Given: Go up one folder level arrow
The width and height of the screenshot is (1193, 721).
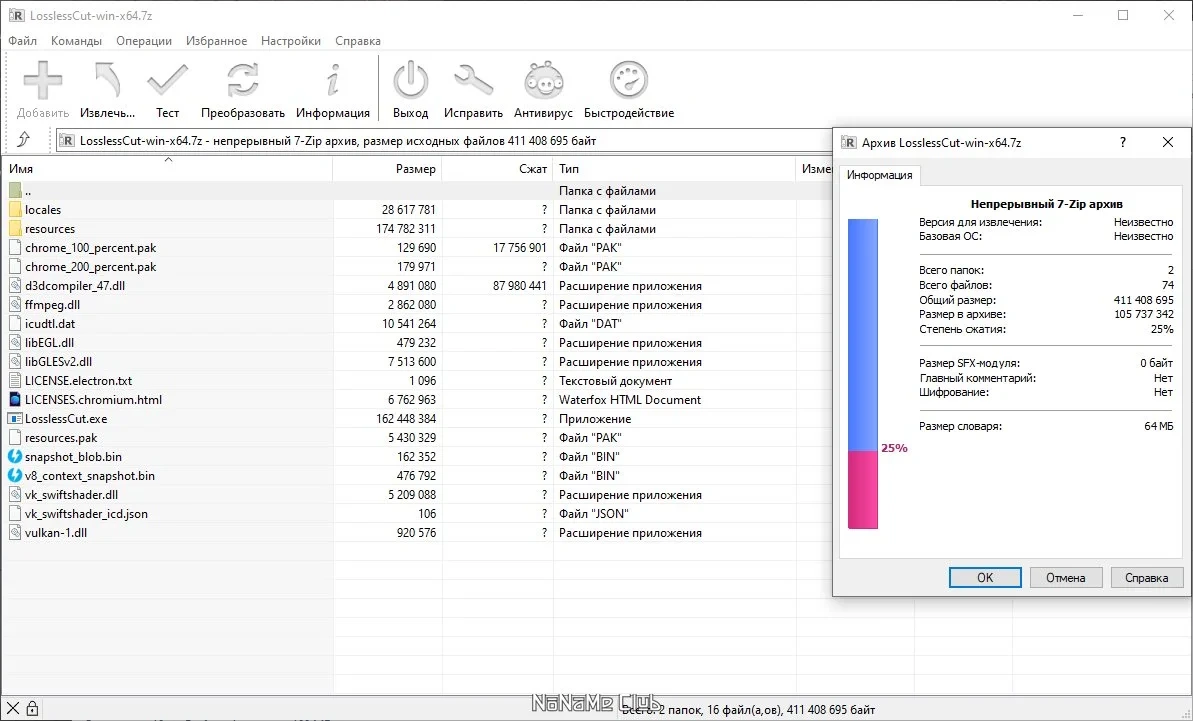Looking at the screenshot, I should click(24, 140).
